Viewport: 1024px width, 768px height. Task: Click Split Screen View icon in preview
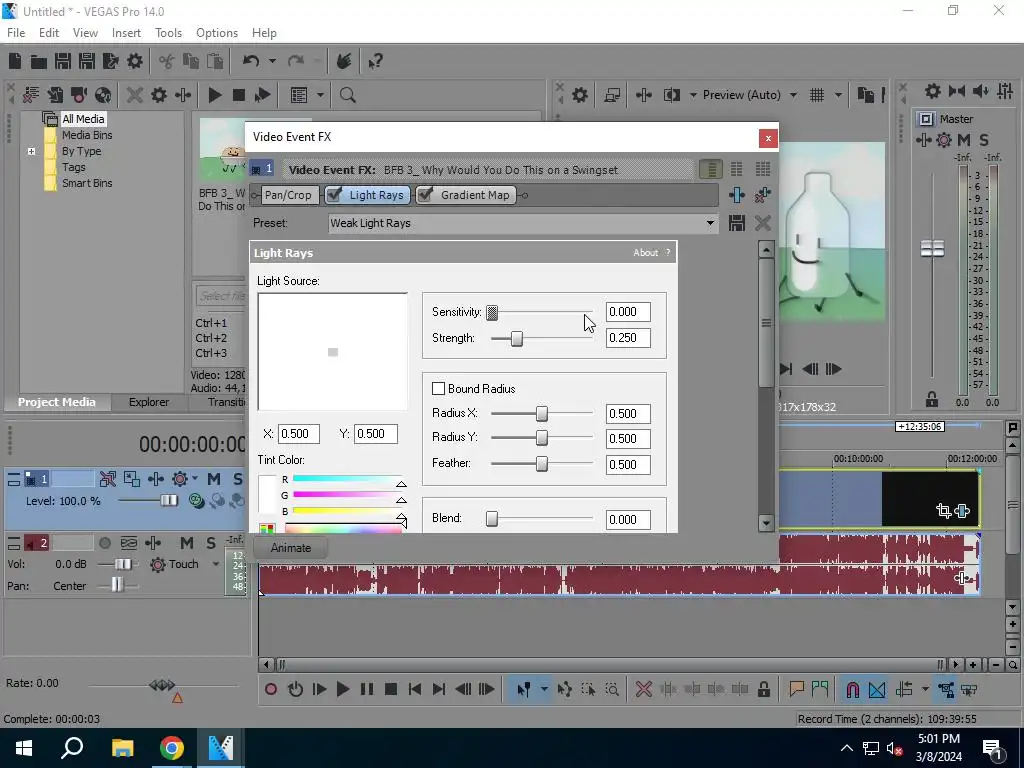(x=671, y=95)
